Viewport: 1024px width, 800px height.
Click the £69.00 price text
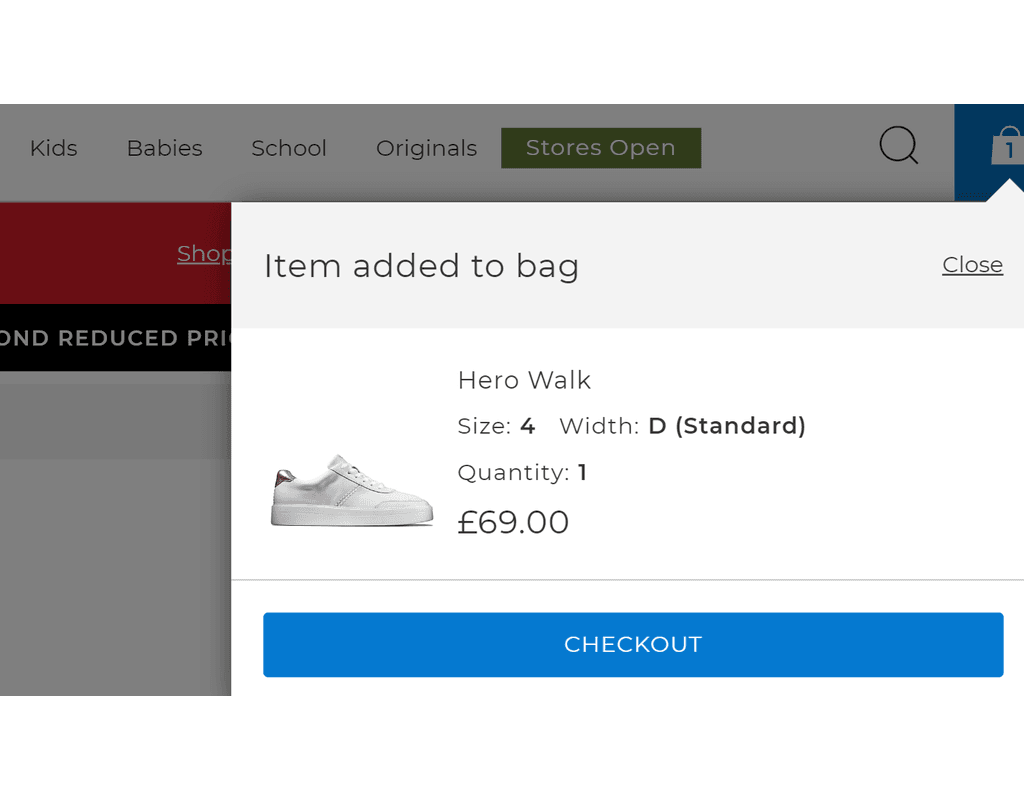coord(513,522)
